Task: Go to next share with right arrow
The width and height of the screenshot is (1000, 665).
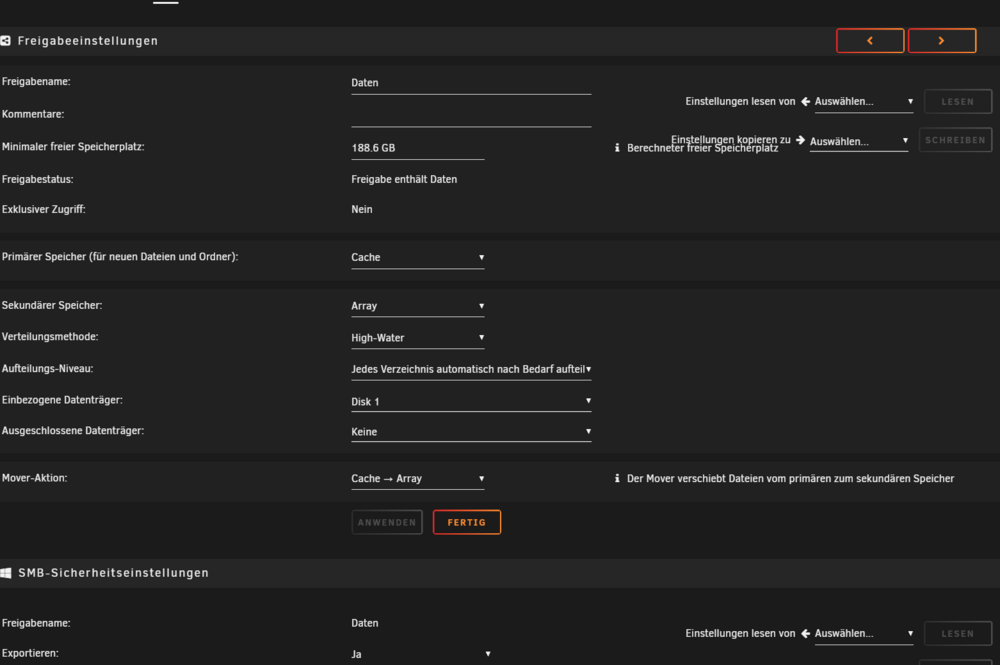Action: 942,41
